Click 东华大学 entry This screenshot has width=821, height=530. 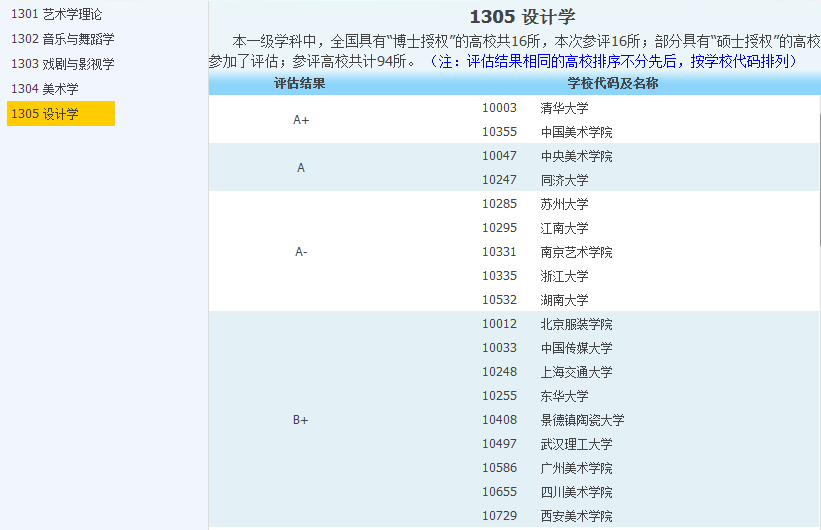pos(564,396)
